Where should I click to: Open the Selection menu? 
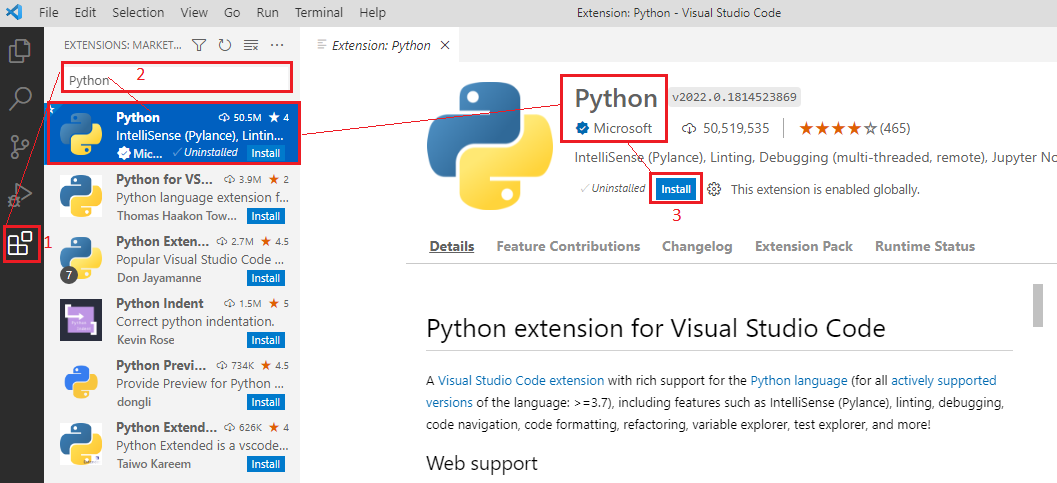click(x=138, y=12)
